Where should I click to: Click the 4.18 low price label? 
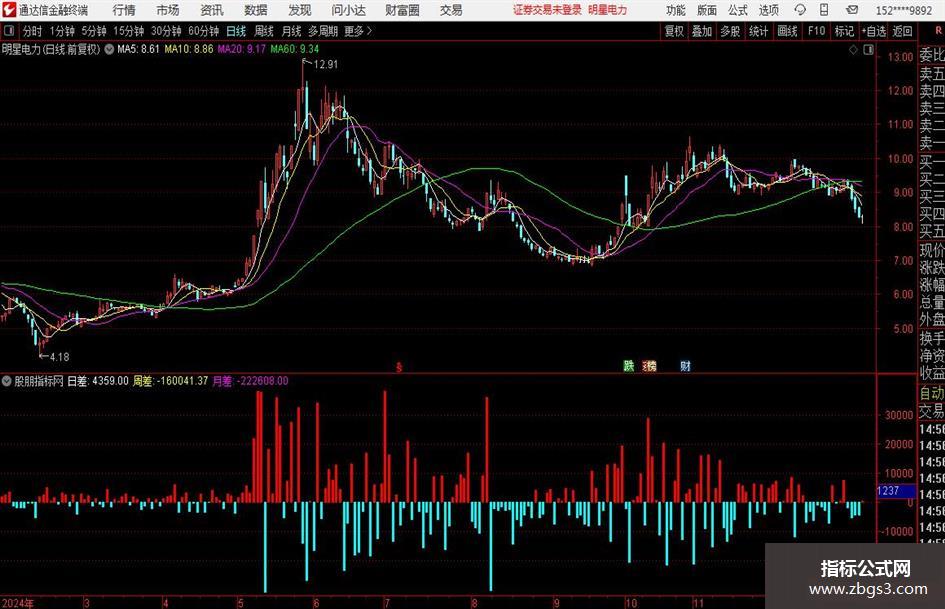click(59, 357)
